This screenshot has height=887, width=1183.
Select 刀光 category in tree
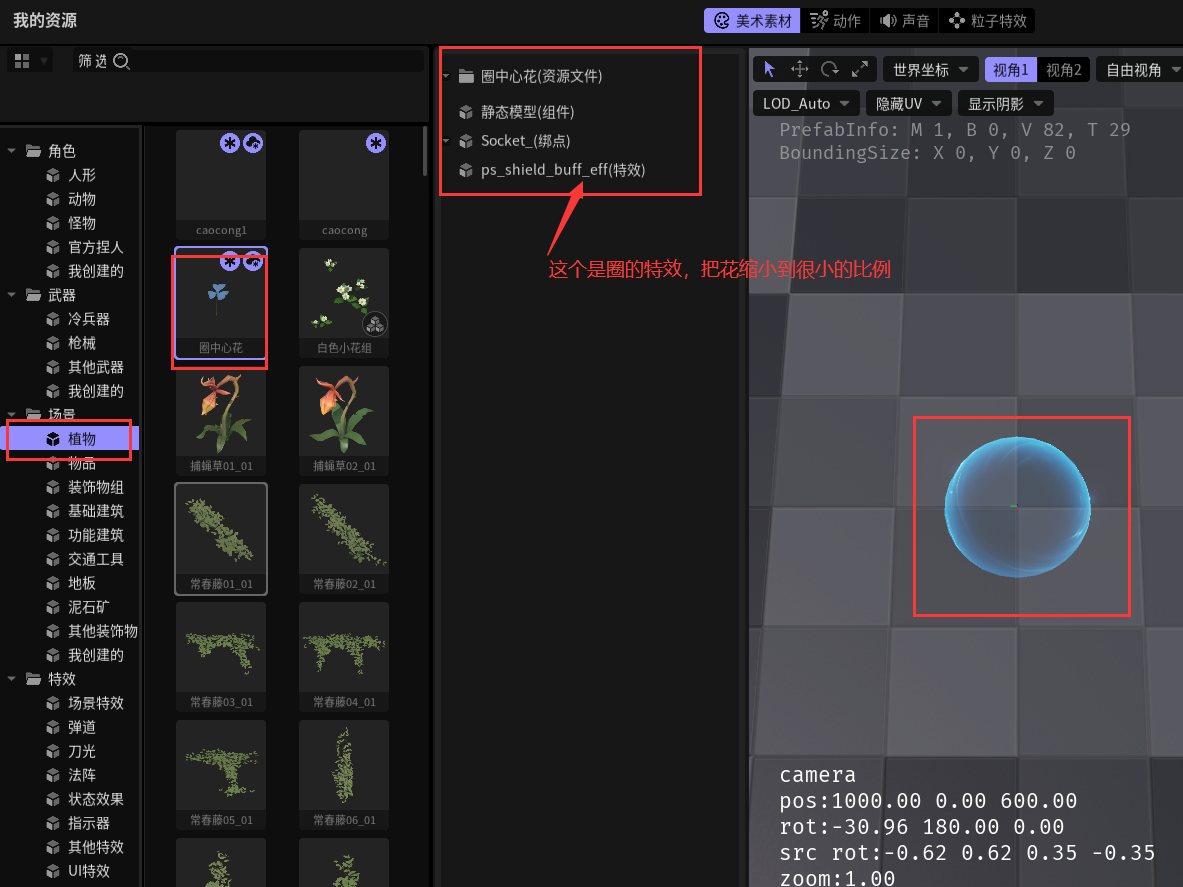coord(81,751)
